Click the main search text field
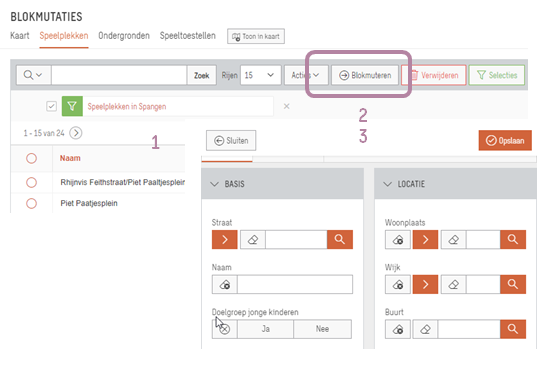 (119, 75)
